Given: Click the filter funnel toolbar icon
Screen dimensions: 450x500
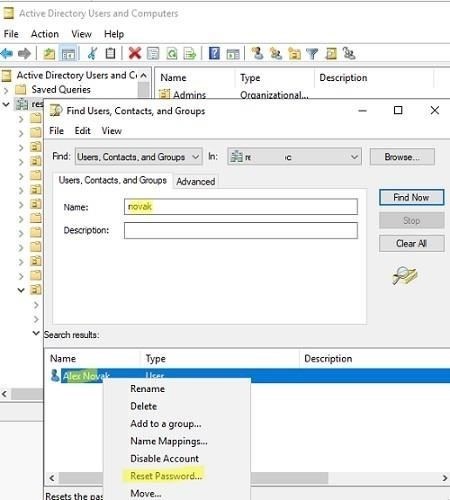Looking at the screenshot, I should (x=312, y=53).
